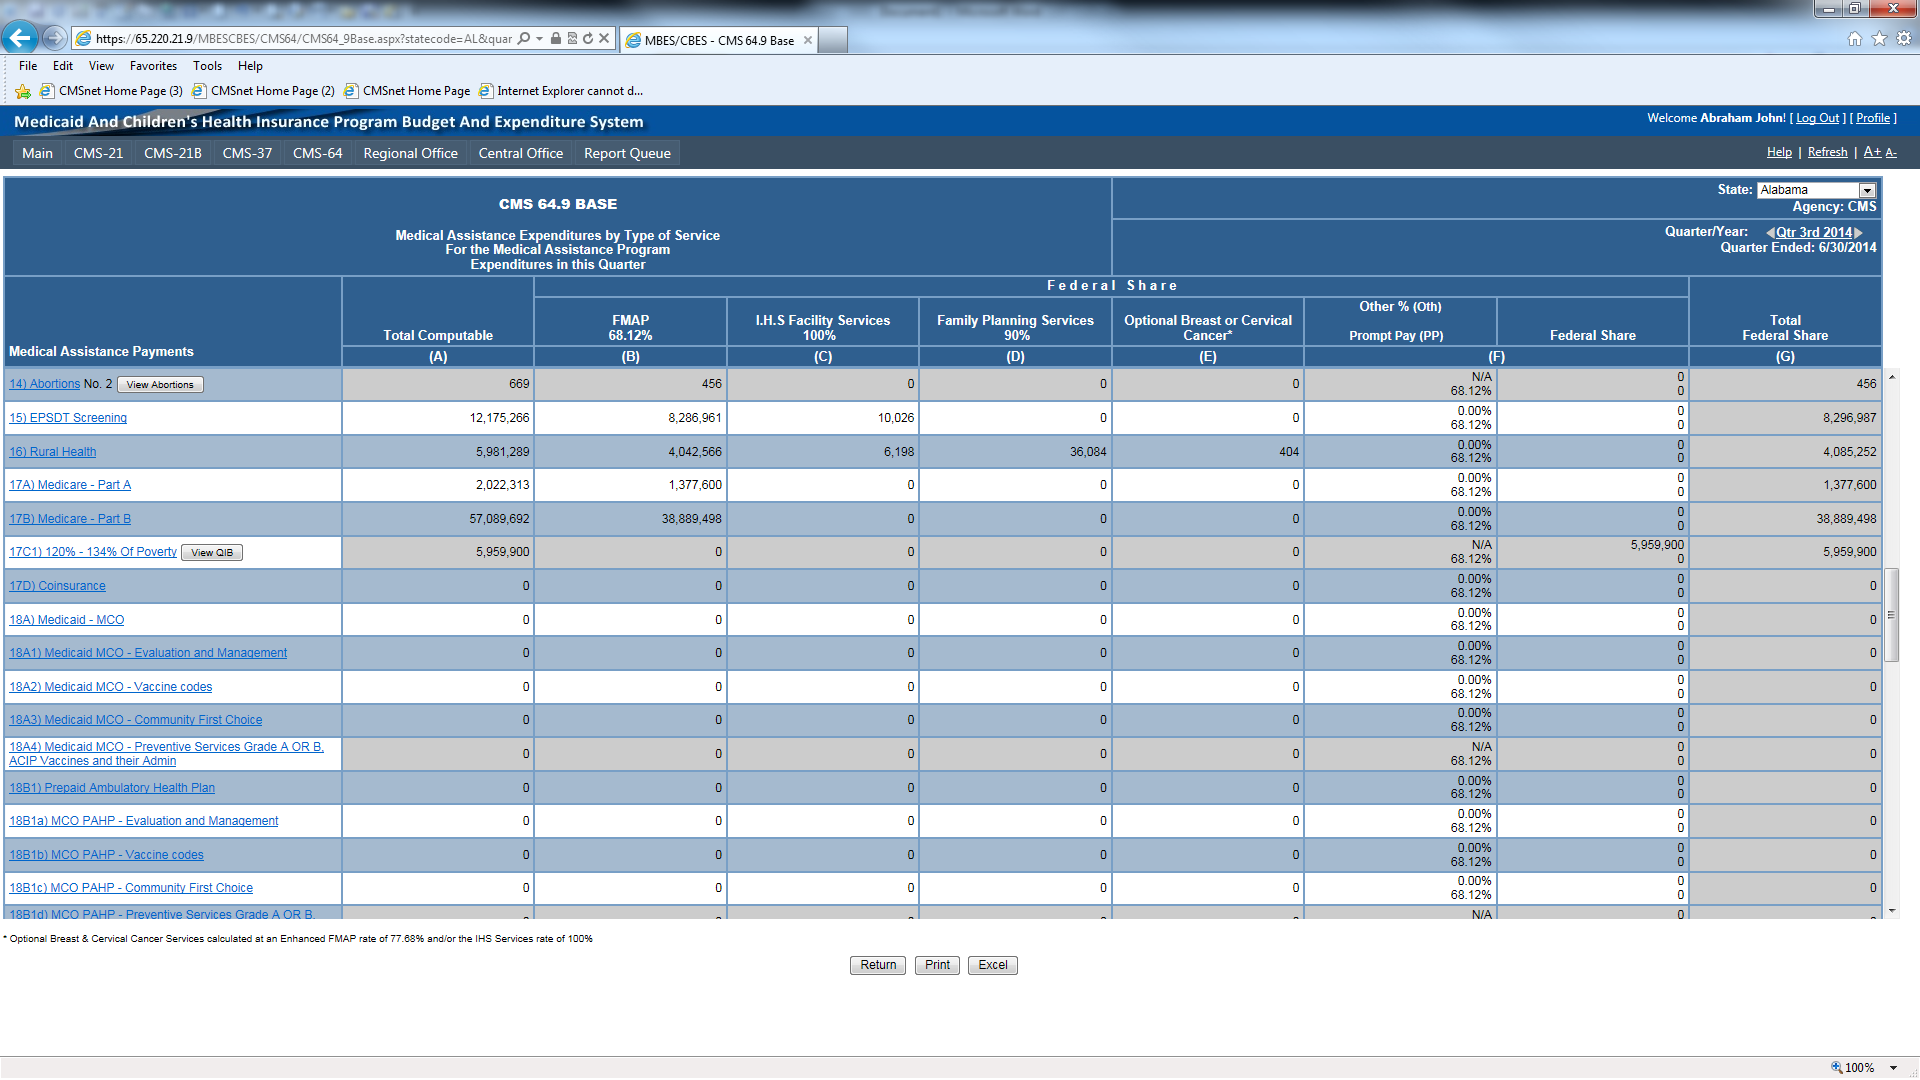Click the browser Back arrow button
This screenshot has height=1080, width=1920.
tap(20, 38)
